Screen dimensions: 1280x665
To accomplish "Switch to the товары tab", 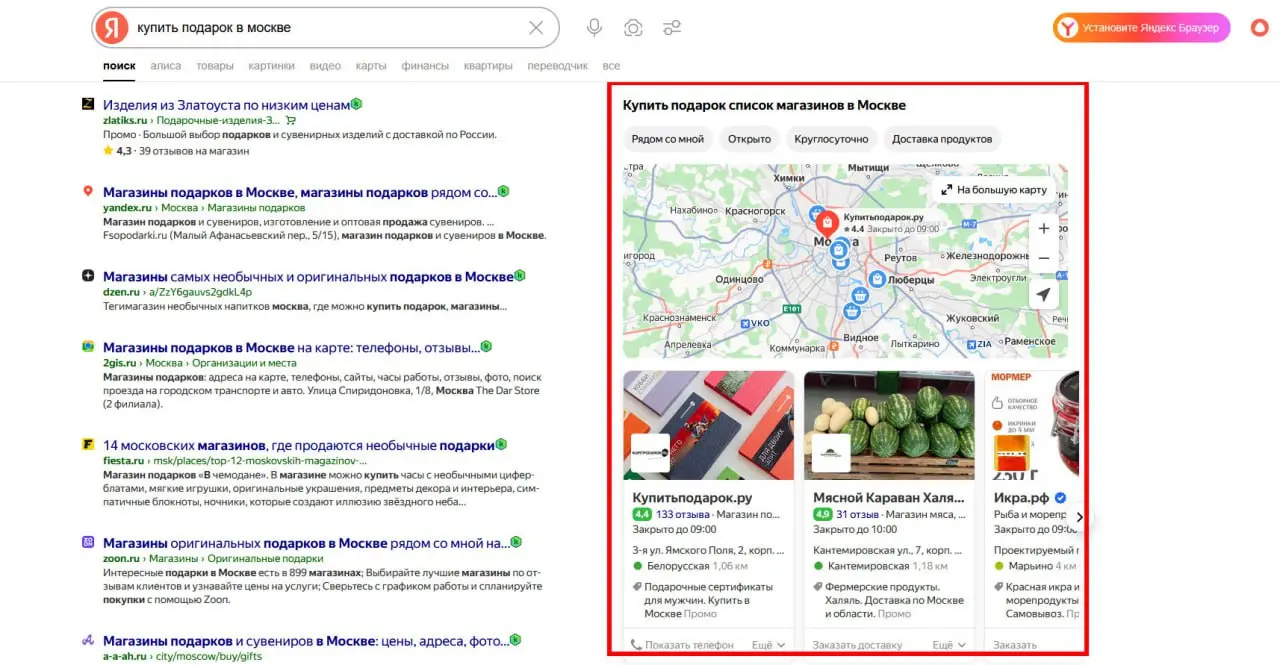I will click(215, 66).
